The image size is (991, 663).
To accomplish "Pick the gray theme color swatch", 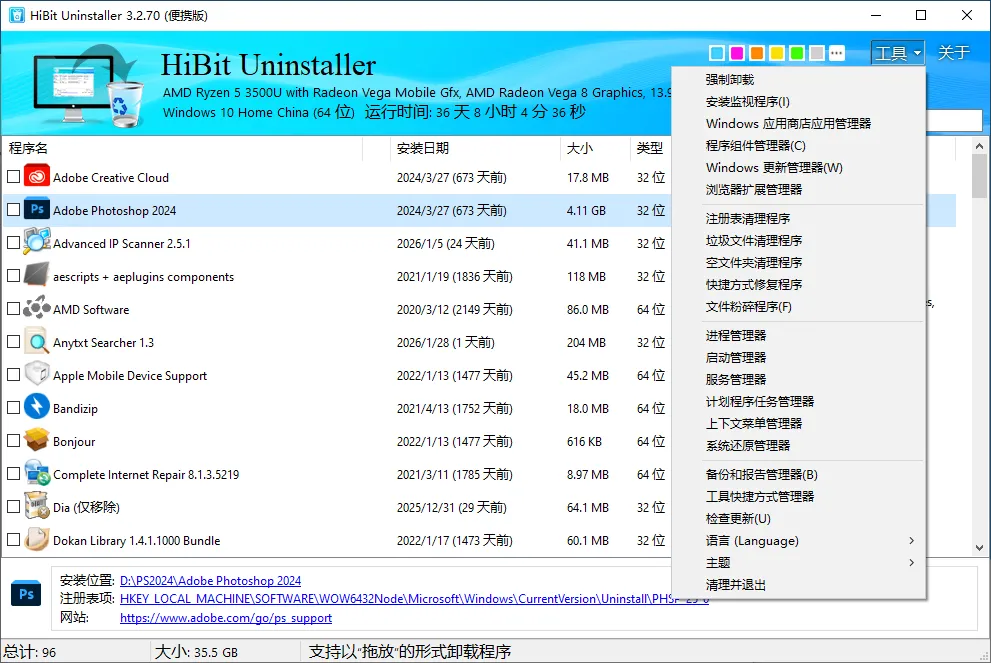I will pyautogui.click(x=817, y=53).
